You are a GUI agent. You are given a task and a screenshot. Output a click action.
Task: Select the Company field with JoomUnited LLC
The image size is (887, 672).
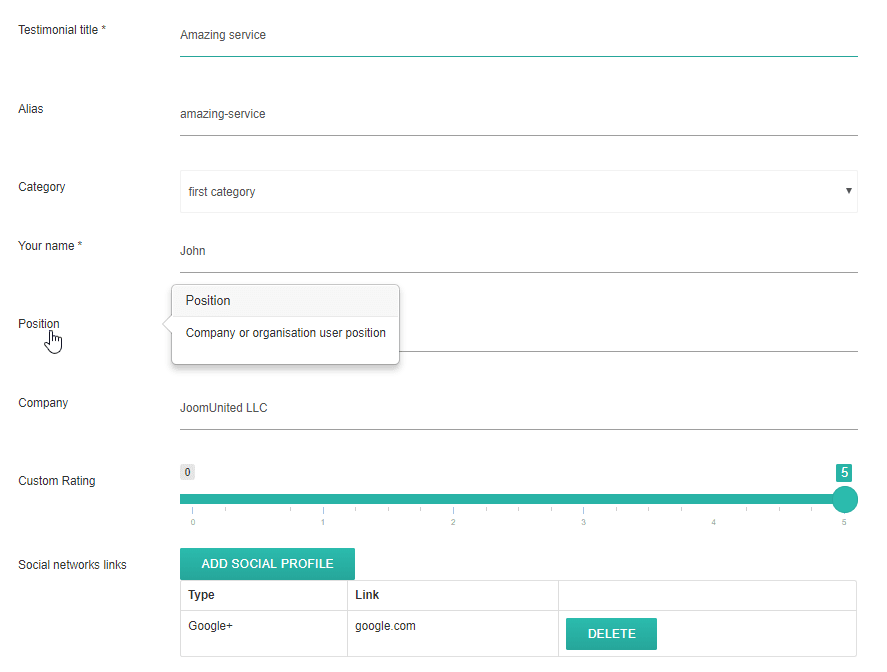518,408
